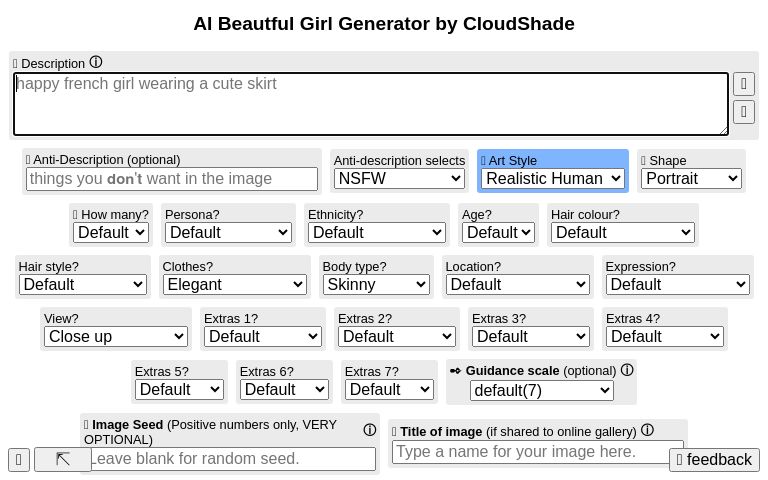Focus the Description text area
This screenshot has width=768, height=480.
coord(370,103)
